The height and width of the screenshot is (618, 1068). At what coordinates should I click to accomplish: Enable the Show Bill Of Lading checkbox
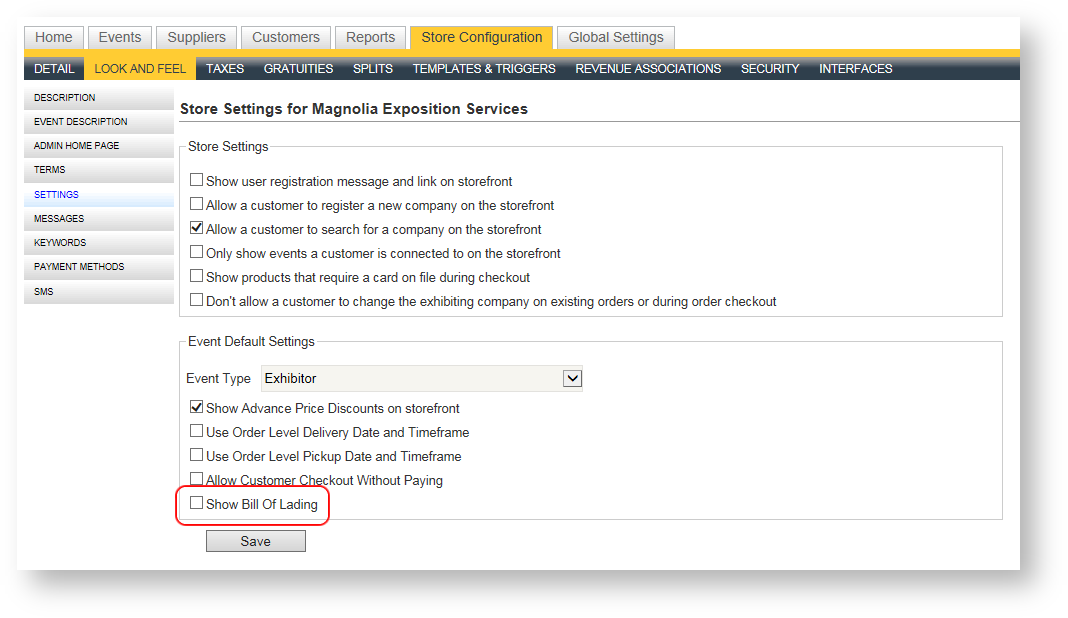pos(197,504)
